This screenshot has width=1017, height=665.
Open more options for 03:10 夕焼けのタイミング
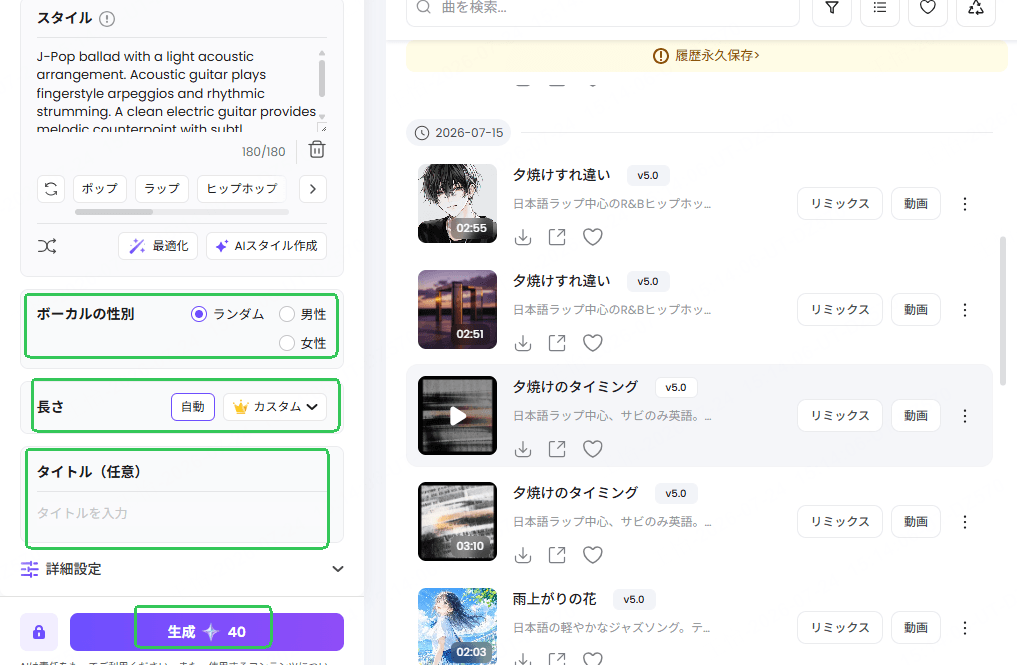[x=964, y=522]
